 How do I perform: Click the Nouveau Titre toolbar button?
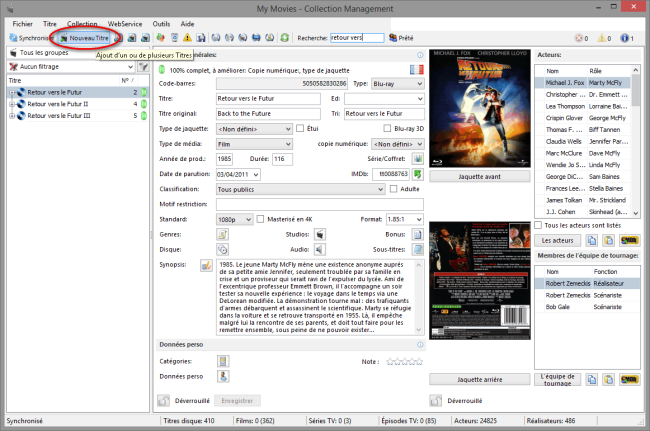pyautogui.click(x=85, y=38)
